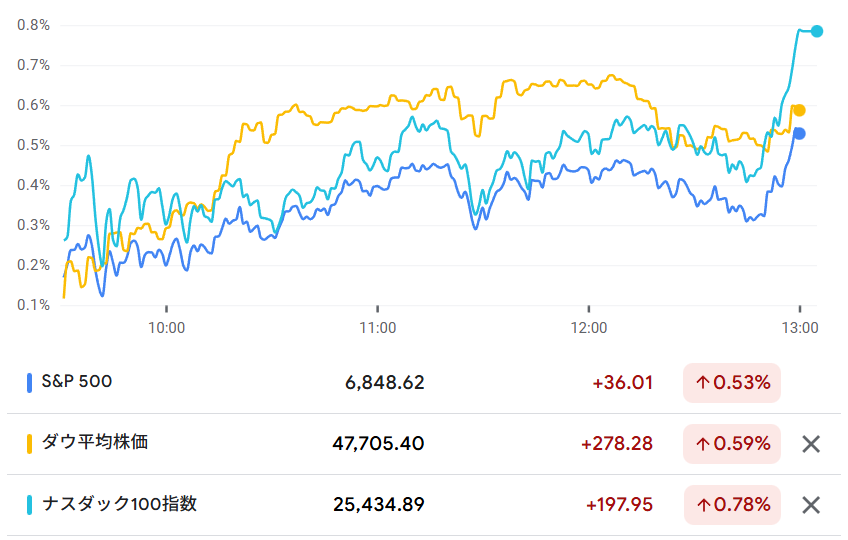Image resolution: width=848 pixels, height=540 pixels.
Task: Select the blue S&P 500 endpoint dot on chart
Action: [799, 133]
